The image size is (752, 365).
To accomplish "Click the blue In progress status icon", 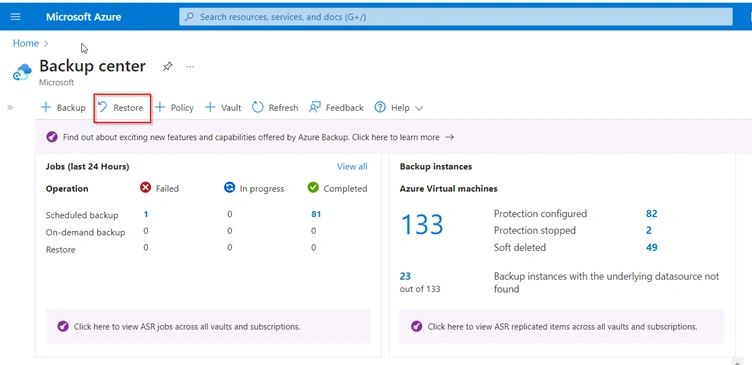I will (x=229, y=188).
